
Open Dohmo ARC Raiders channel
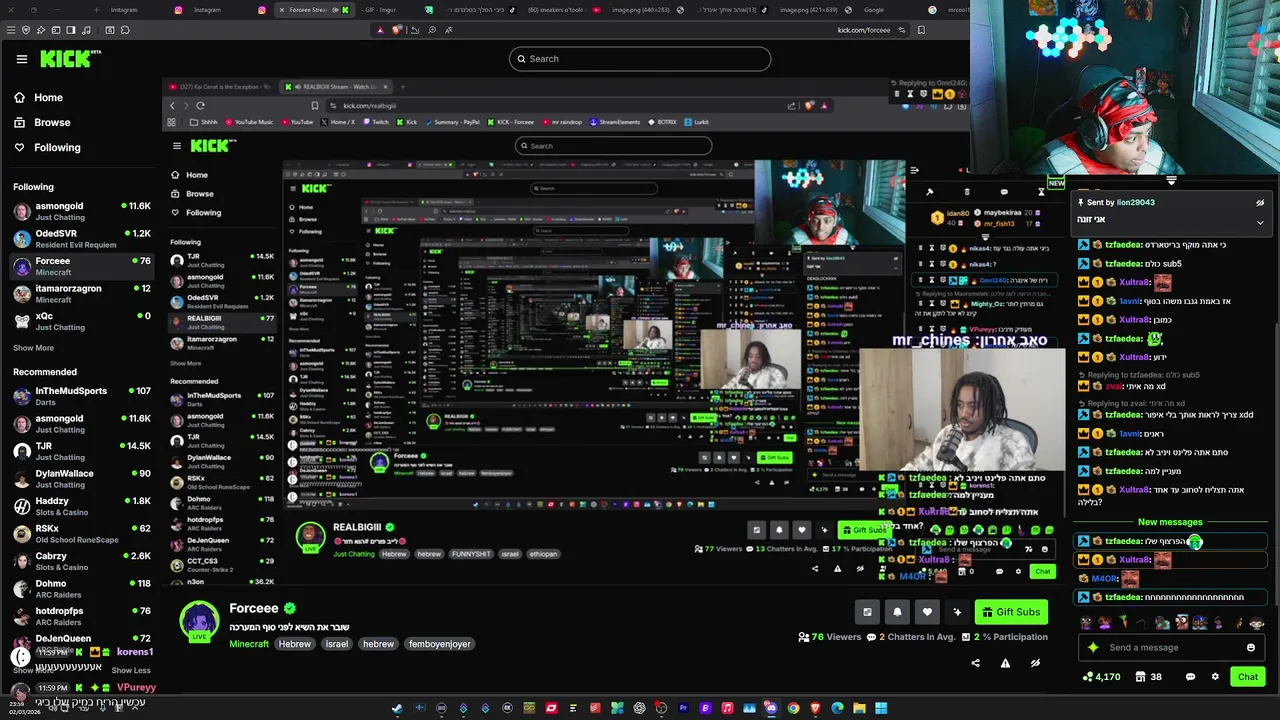click(x=80, y=589)
